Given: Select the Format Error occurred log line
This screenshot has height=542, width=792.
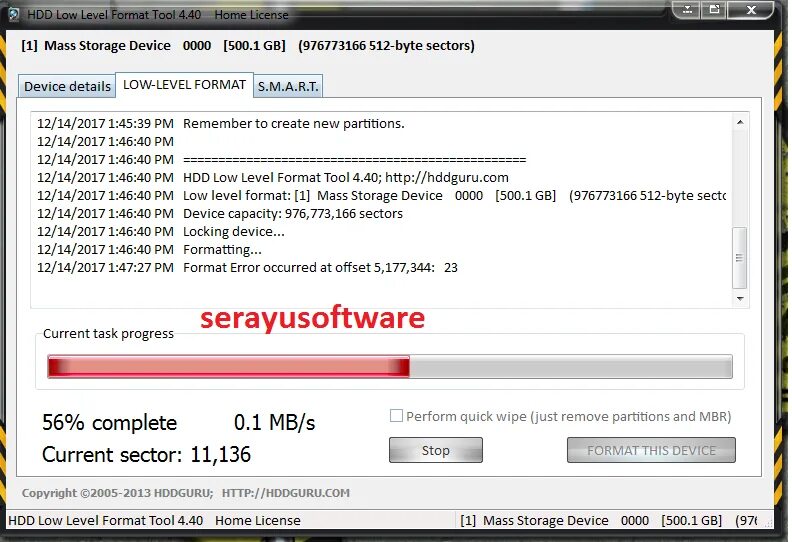Looking at the screenshot, I should pyautogui.click(x=248, y=268).
